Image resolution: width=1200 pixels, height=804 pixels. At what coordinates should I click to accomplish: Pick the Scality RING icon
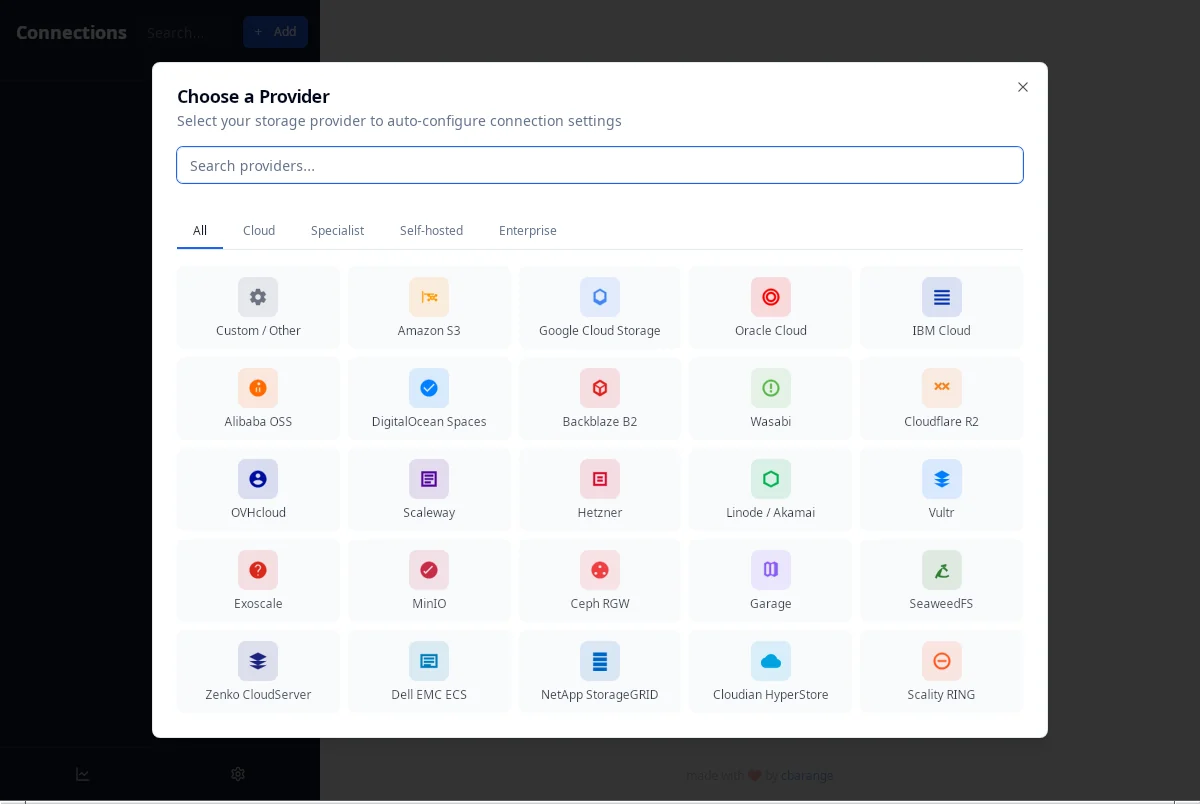tap(942, 661)
